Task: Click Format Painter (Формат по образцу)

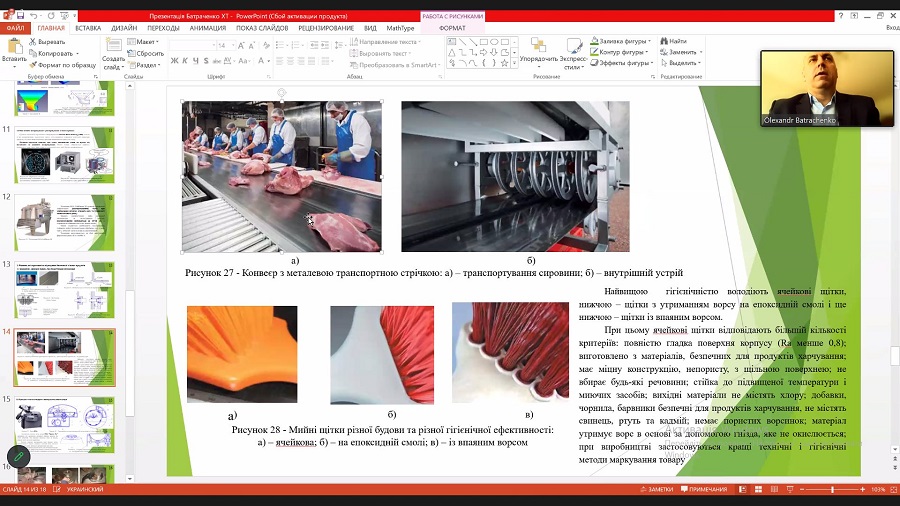Action: 63,65
